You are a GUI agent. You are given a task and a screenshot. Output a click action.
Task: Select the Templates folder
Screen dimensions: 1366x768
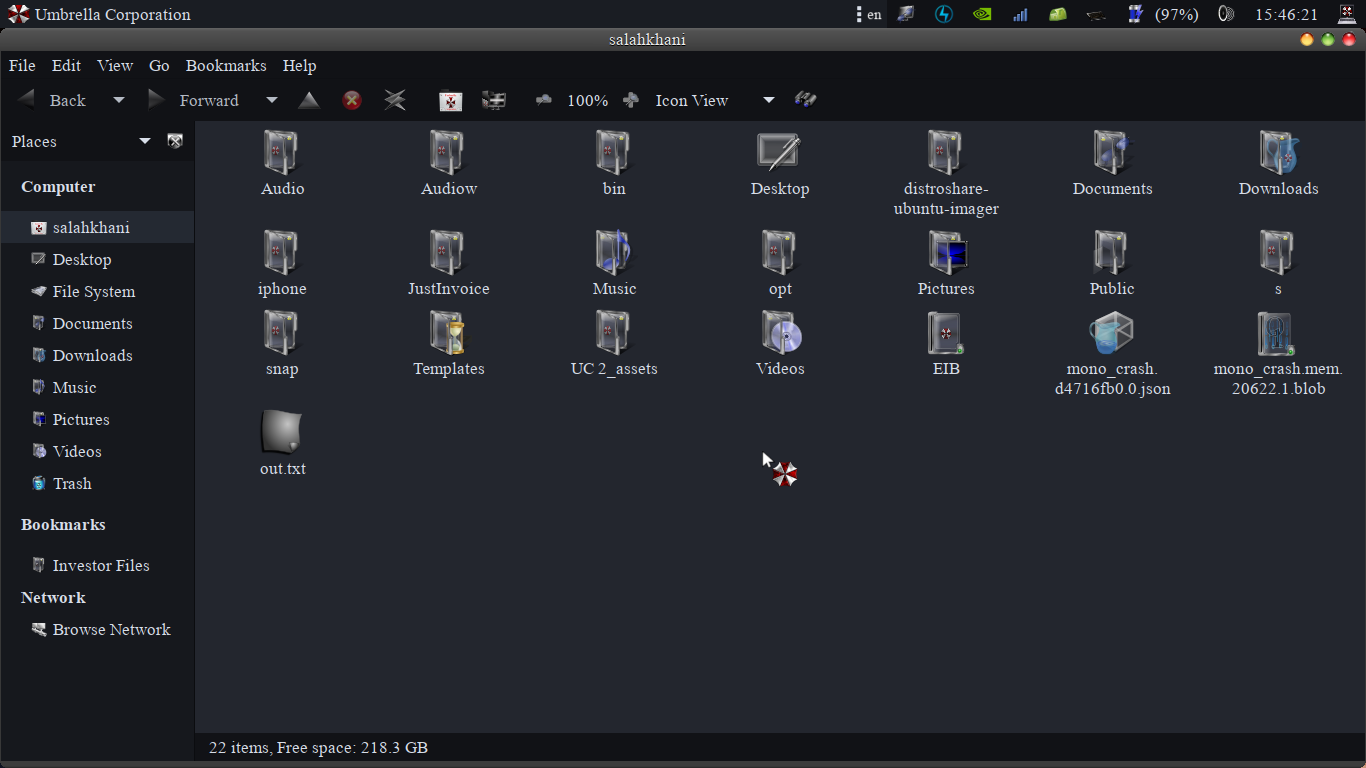[x=449, y=344]
